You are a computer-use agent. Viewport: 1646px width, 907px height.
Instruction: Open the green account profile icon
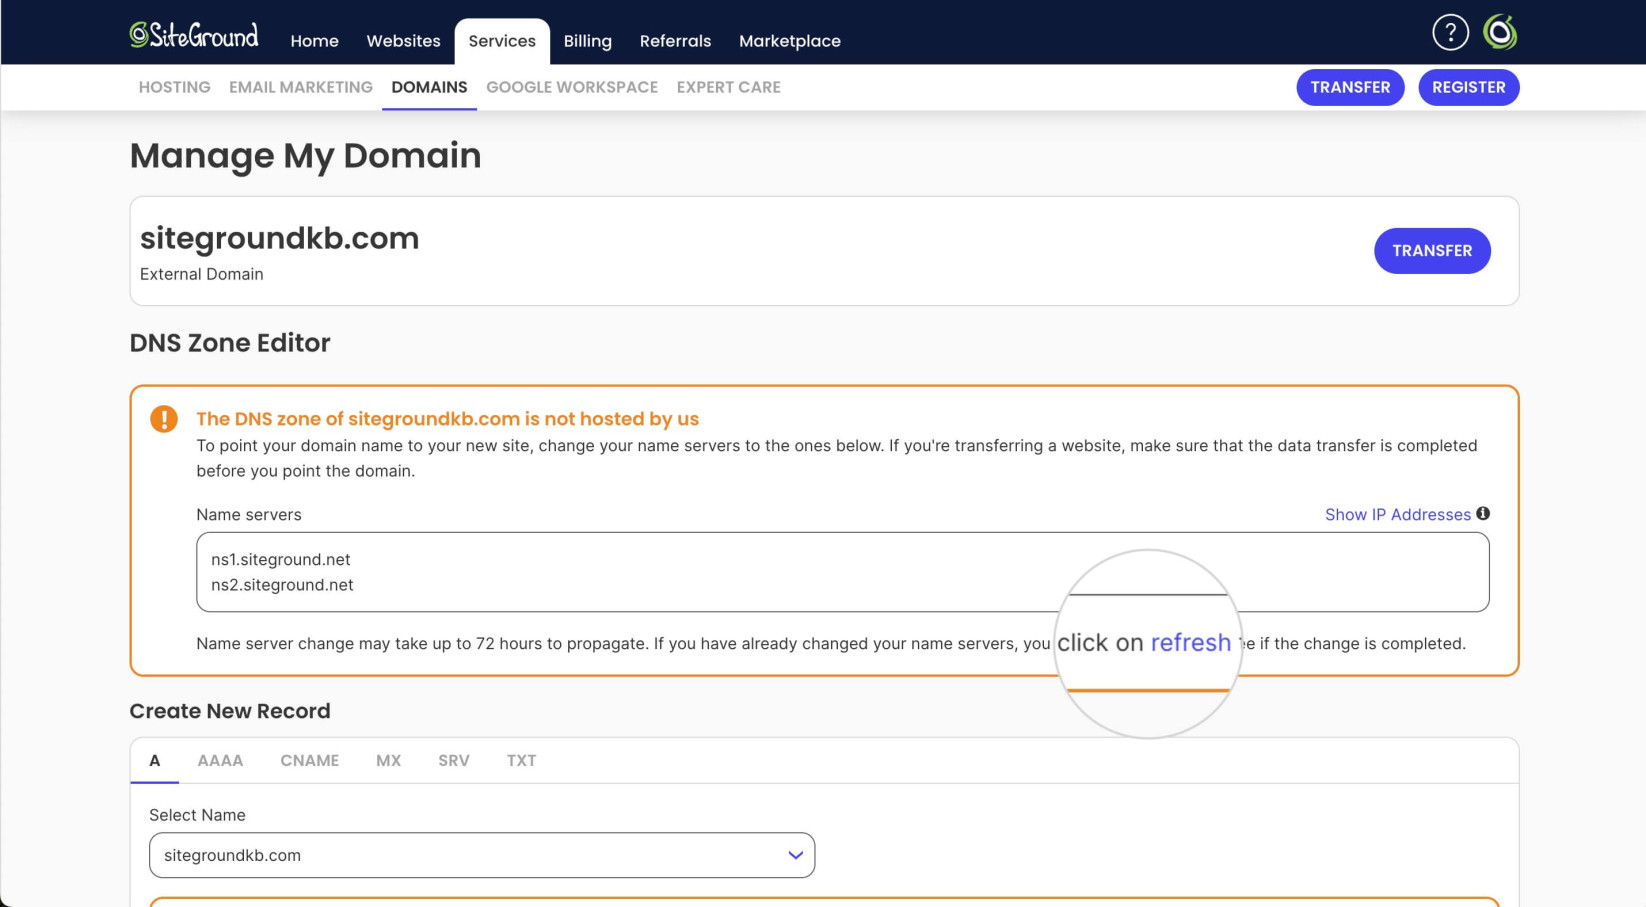[x=1500, y=32]
